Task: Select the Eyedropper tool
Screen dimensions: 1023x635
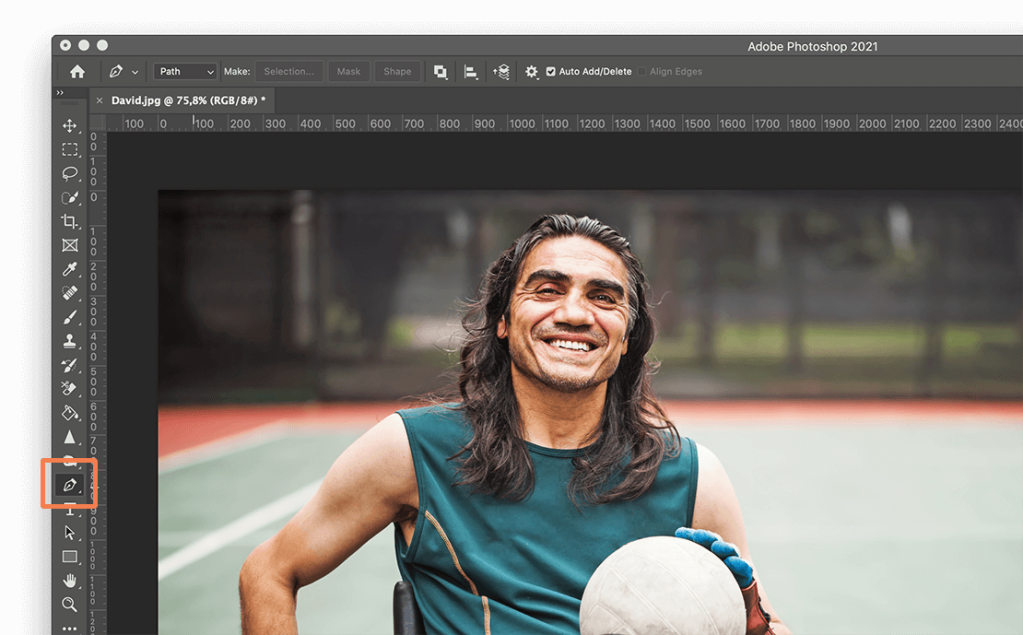Action: point(70,269)
